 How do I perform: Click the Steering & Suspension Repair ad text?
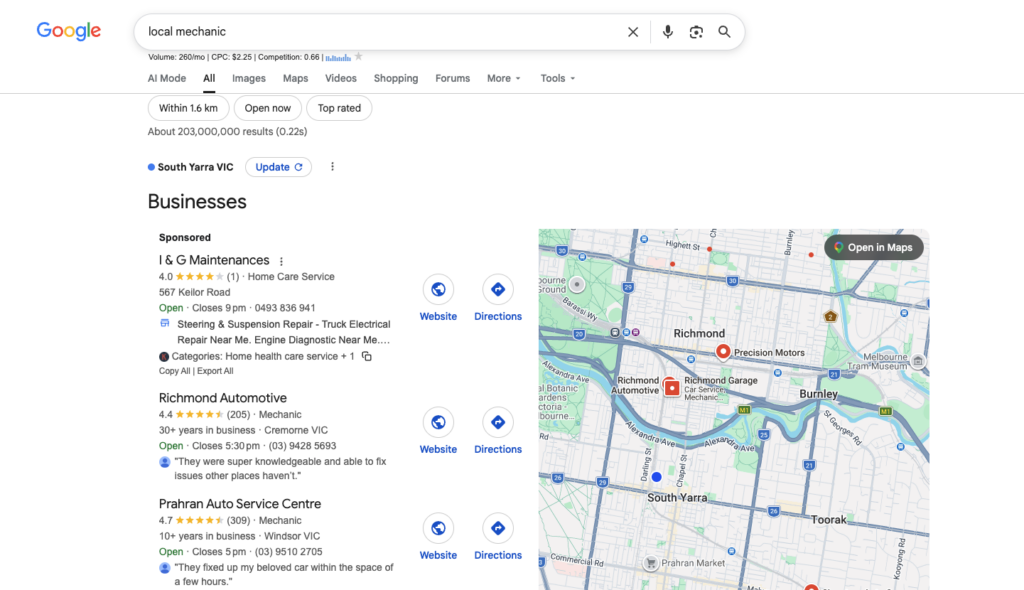283,332
